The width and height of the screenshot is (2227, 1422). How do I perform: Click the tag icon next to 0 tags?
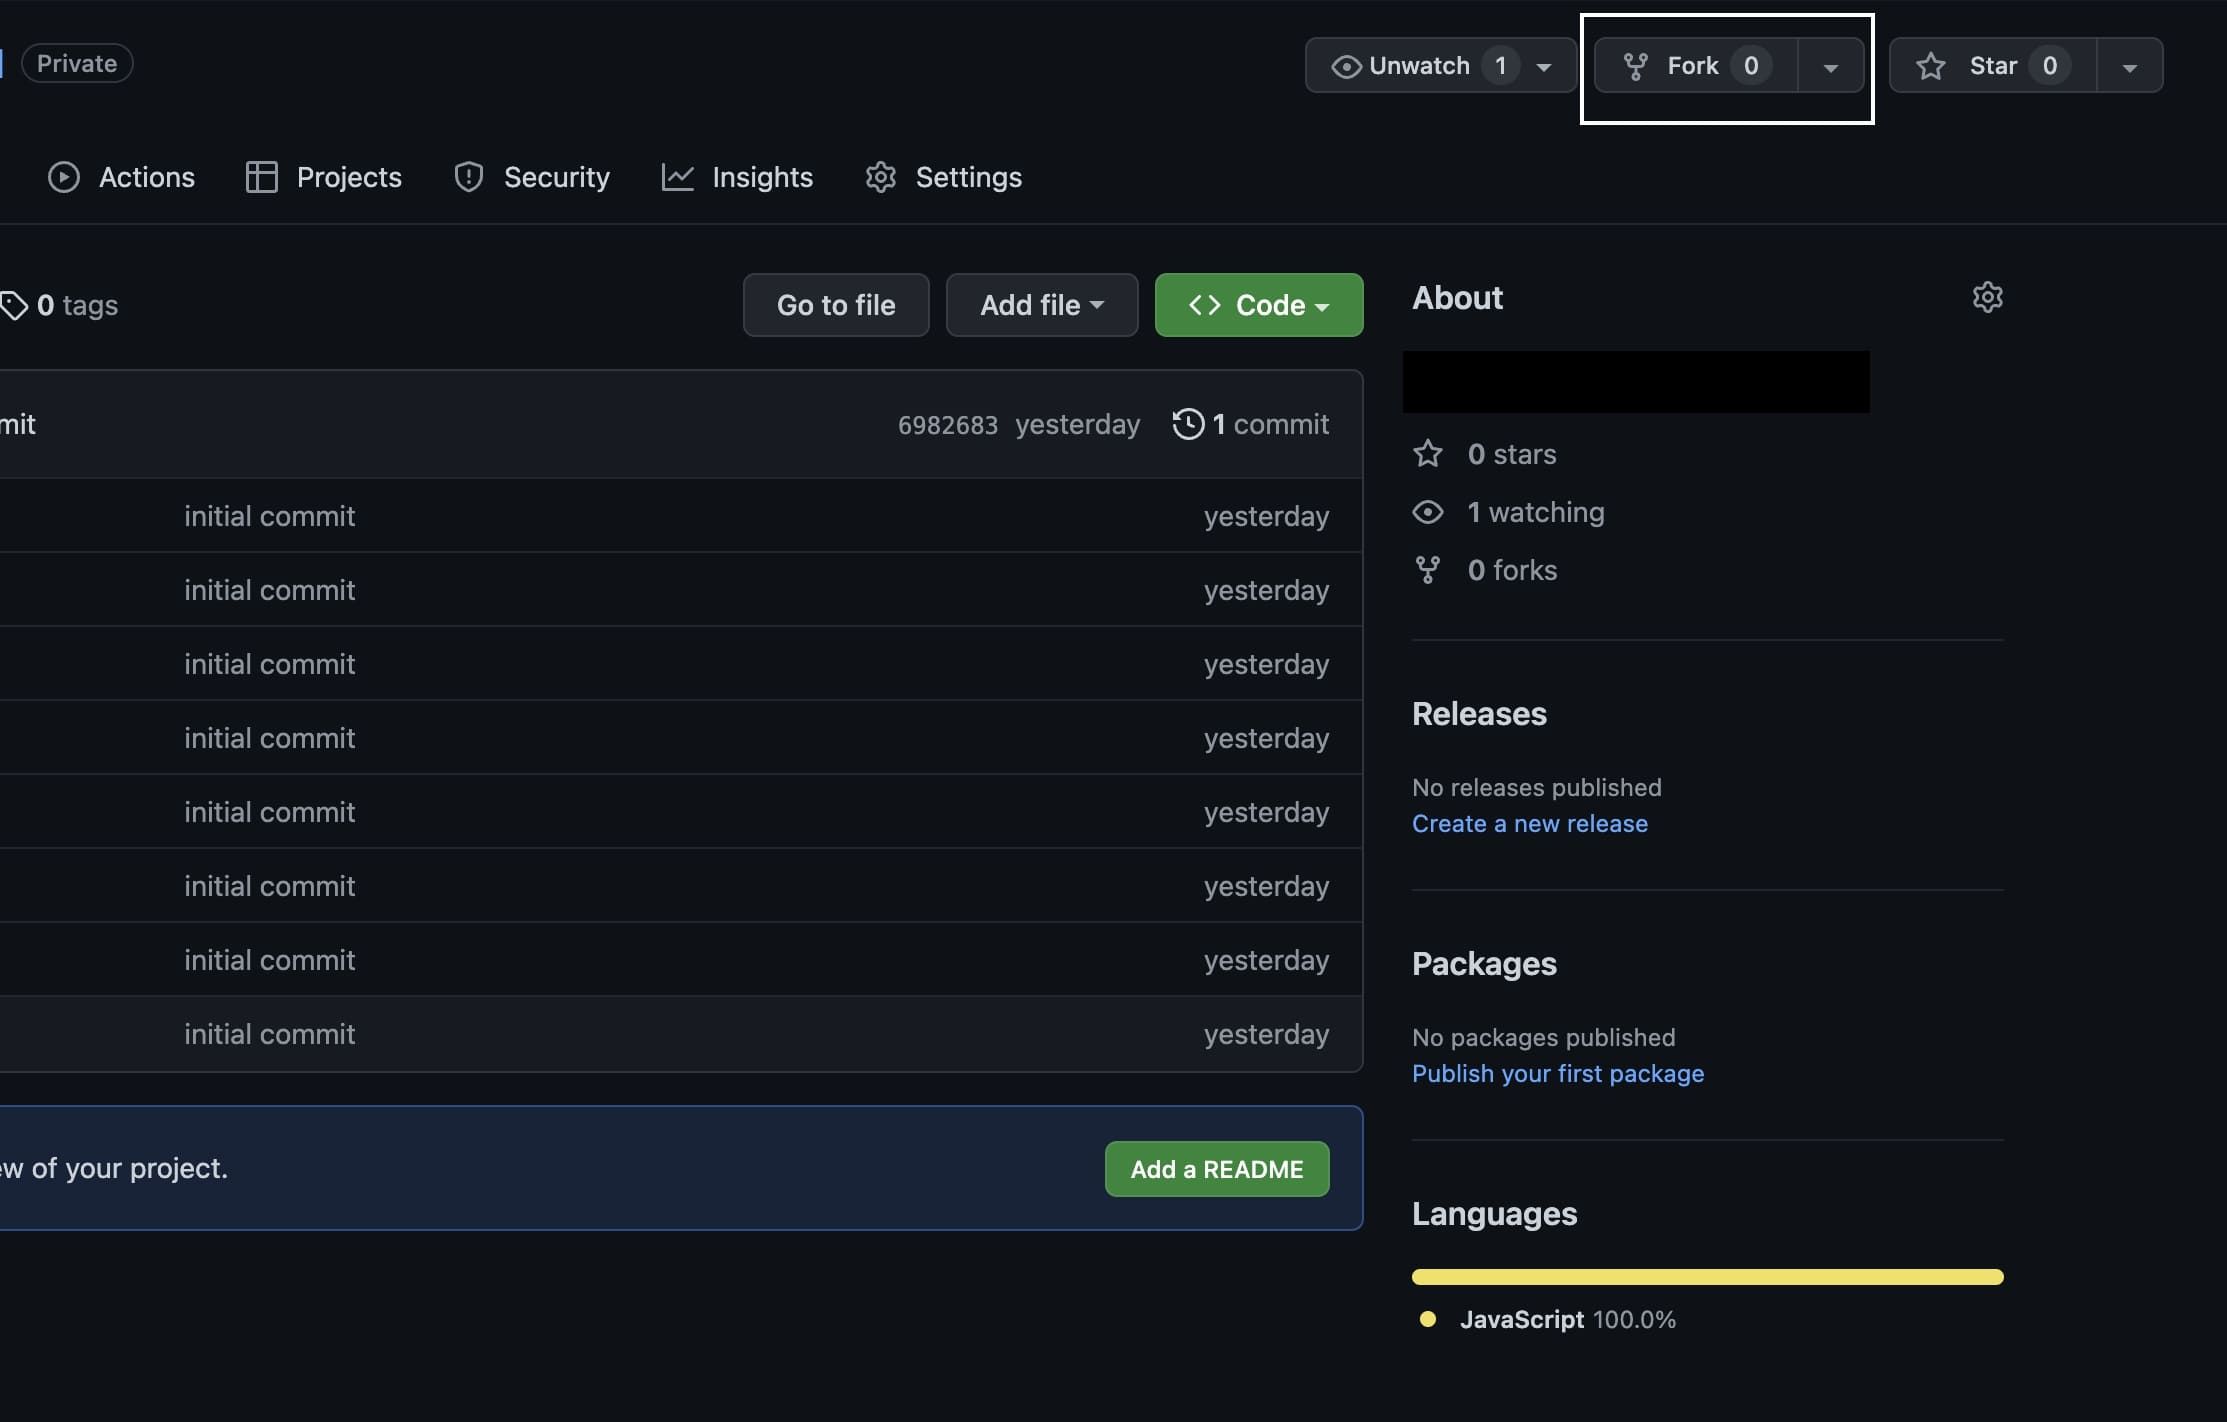click(x=14, y=305)
